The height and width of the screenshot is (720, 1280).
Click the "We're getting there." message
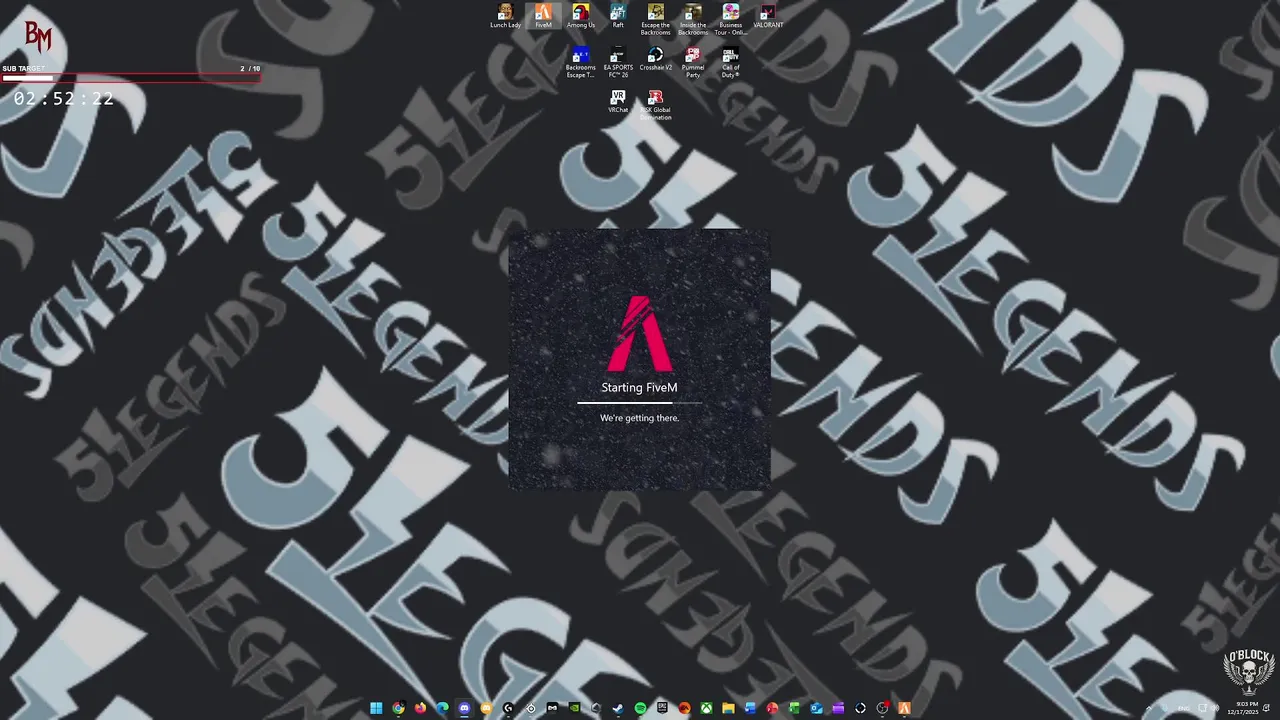(639, 418)
